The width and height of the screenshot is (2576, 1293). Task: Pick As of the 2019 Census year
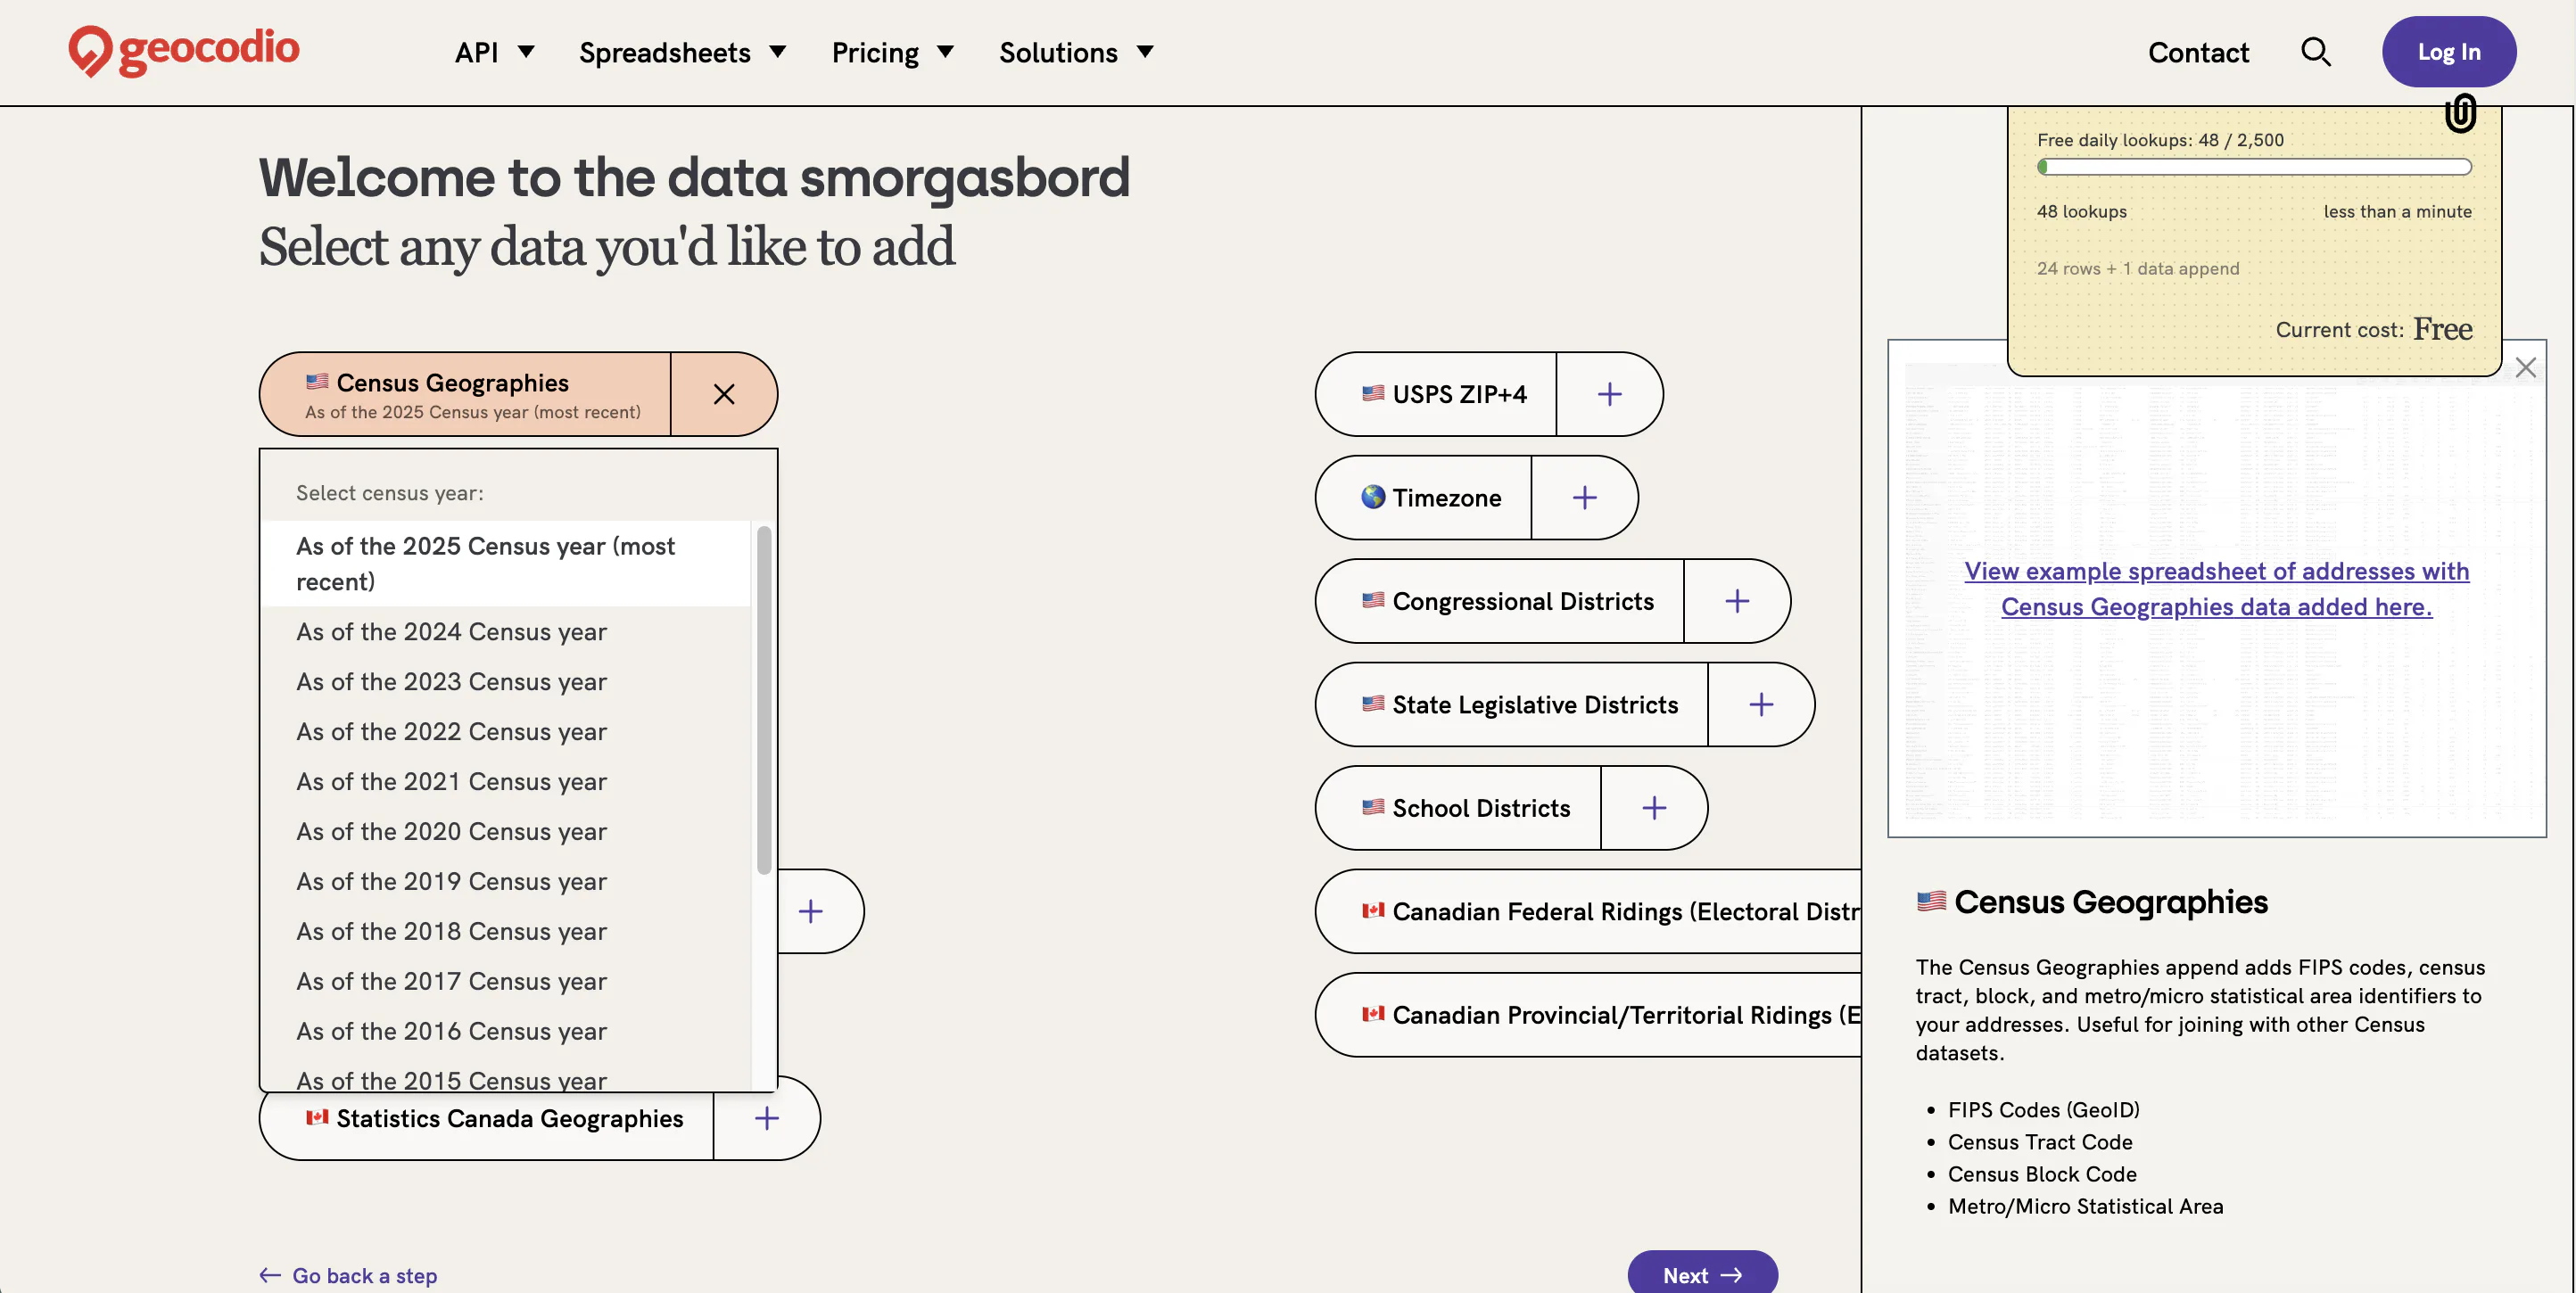tap(506, 882)
